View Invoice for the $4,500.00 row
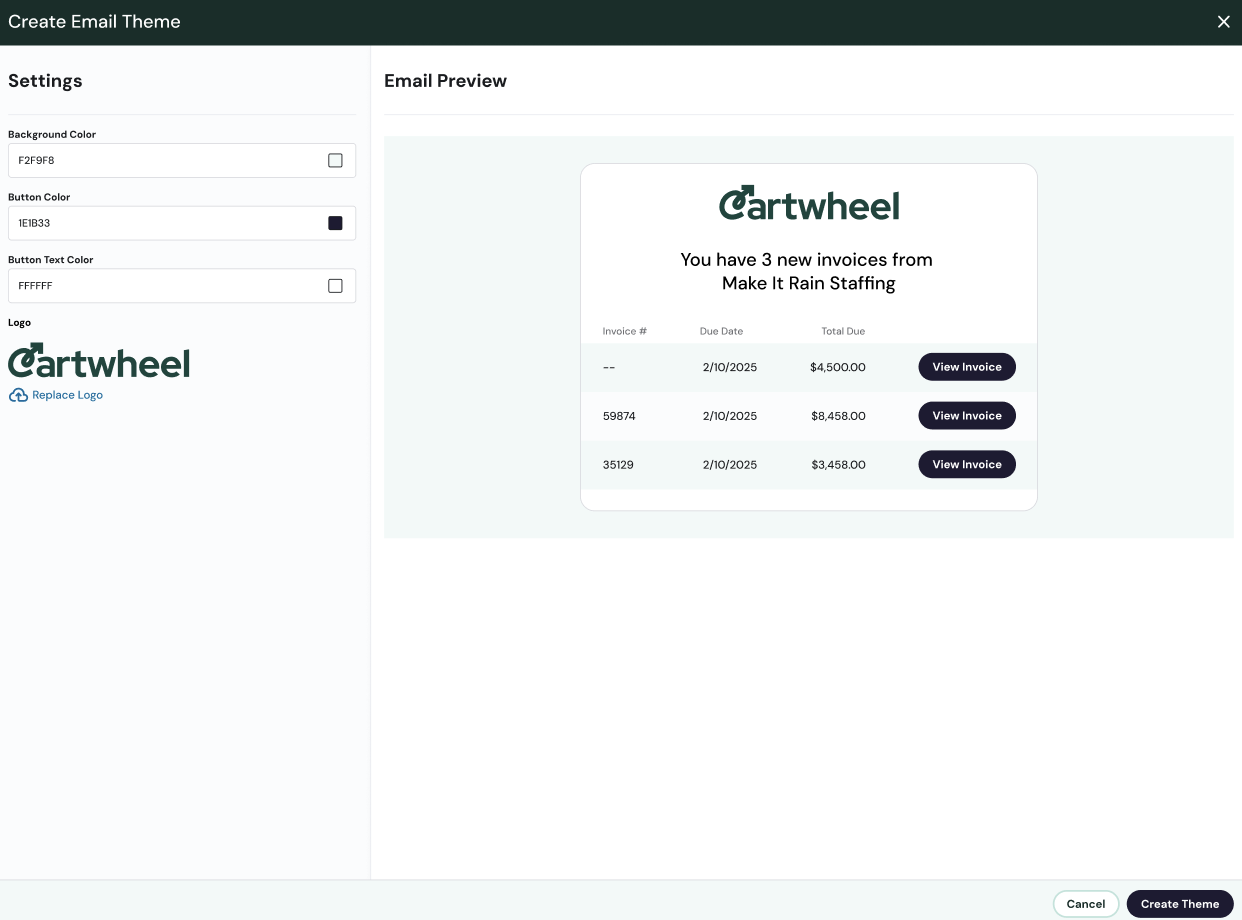The height and width of the screenshot is (920, 1242). 967,367
